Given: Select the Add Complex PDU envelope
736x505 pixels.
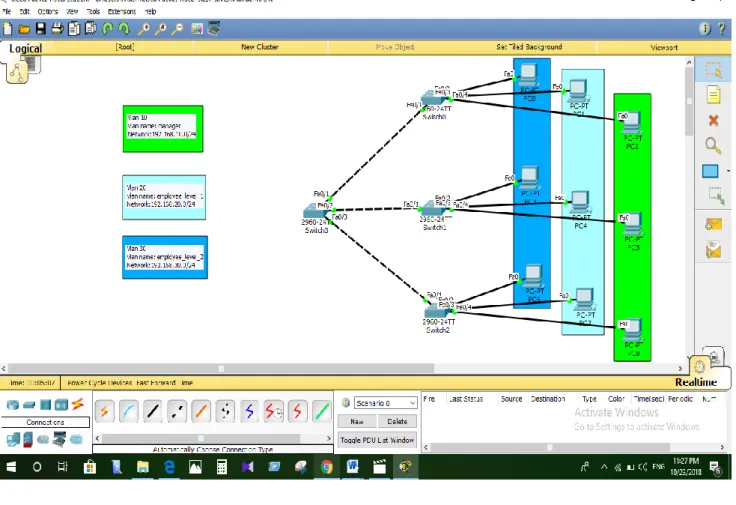Looking at the screenshot, I should tap(713, 250).
